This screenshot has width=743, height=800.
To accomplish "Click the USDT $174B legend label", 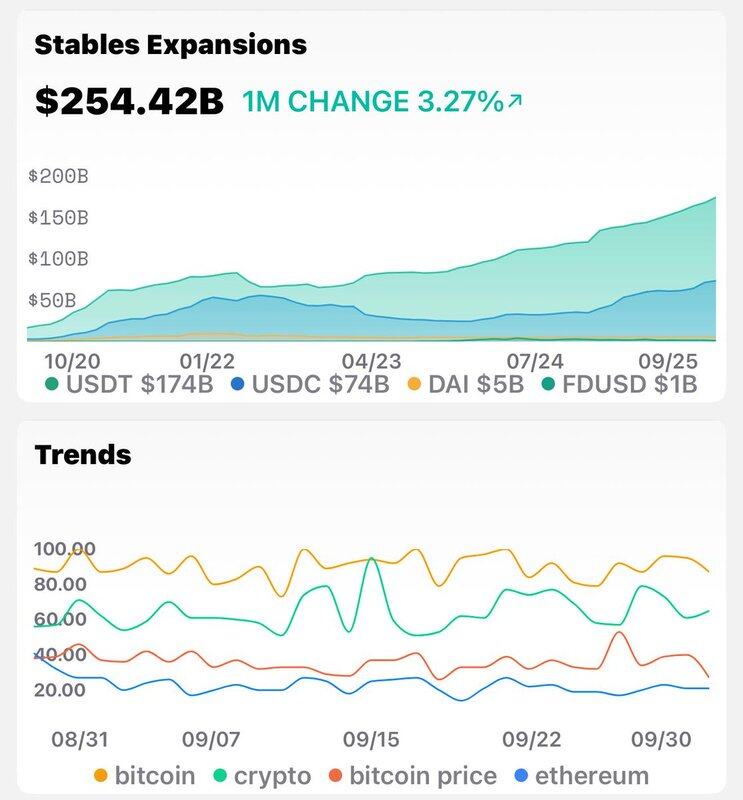I will point(137,384).
